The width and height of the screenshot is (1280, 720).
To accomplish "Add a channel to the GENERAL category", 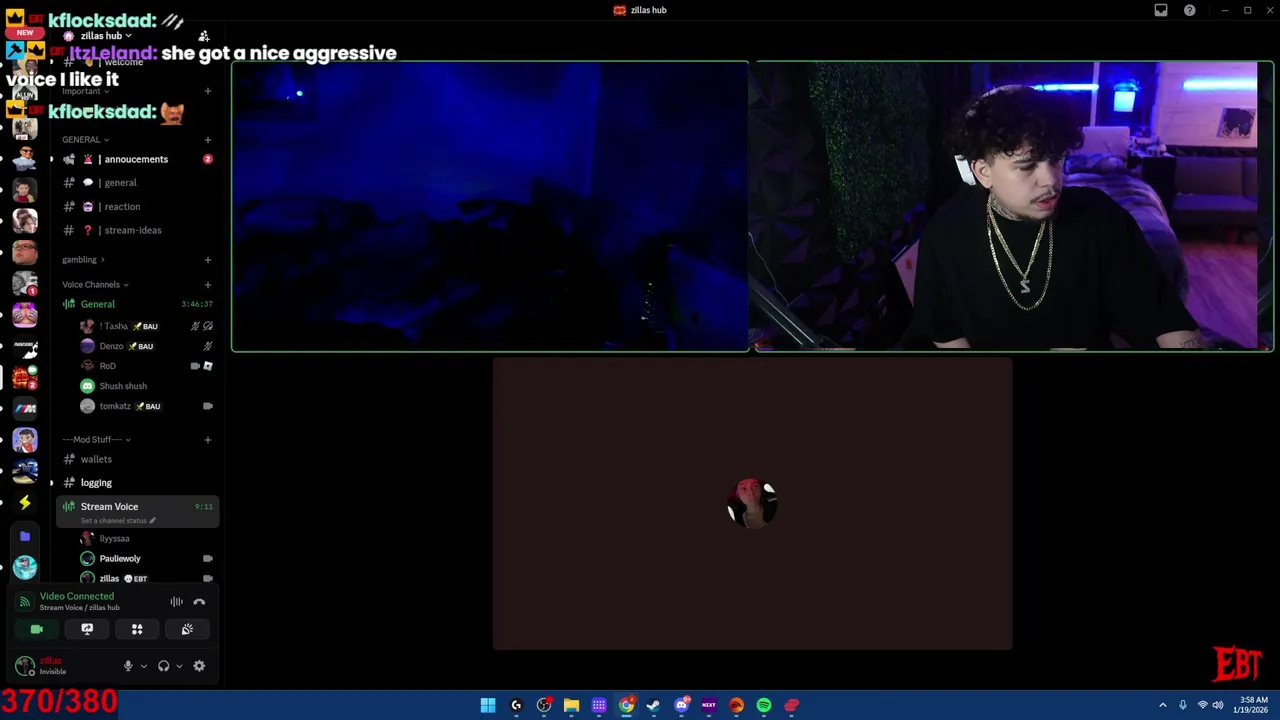I will (208, 140).
